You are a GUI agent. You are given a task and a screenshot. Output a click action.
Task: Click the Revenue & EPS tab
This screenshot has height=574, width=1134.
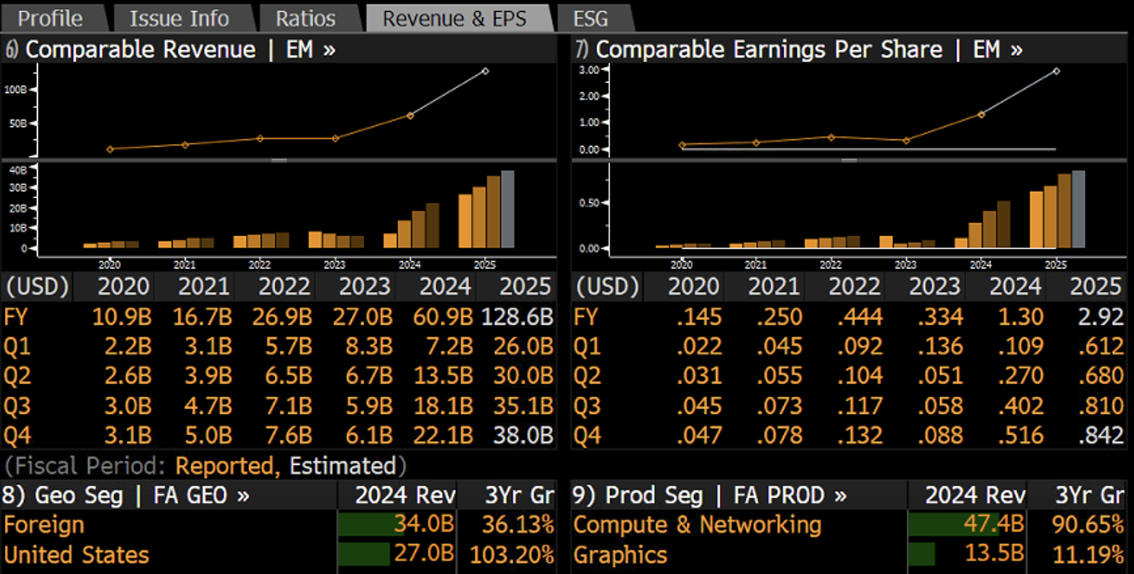(x=455, y=18)
